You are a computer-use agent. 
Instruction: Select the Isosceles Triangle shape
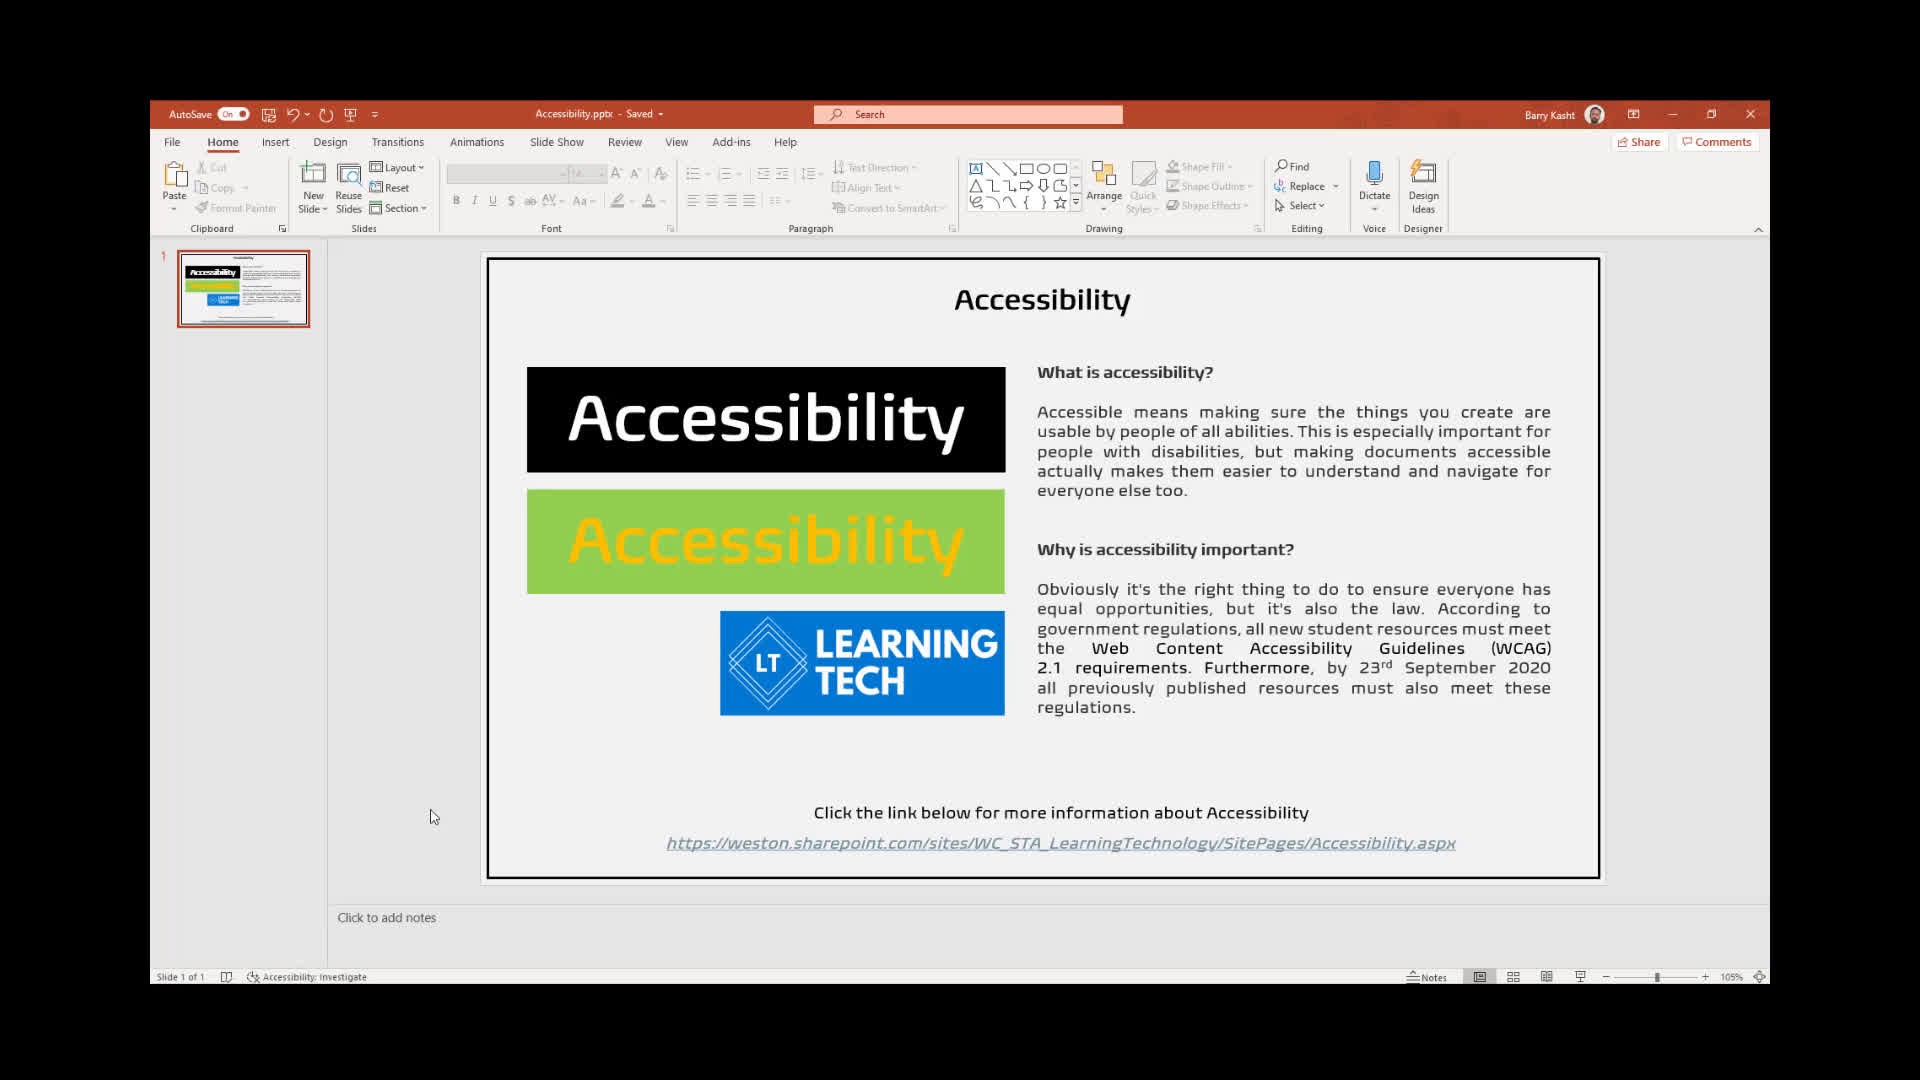click(976, 186)
